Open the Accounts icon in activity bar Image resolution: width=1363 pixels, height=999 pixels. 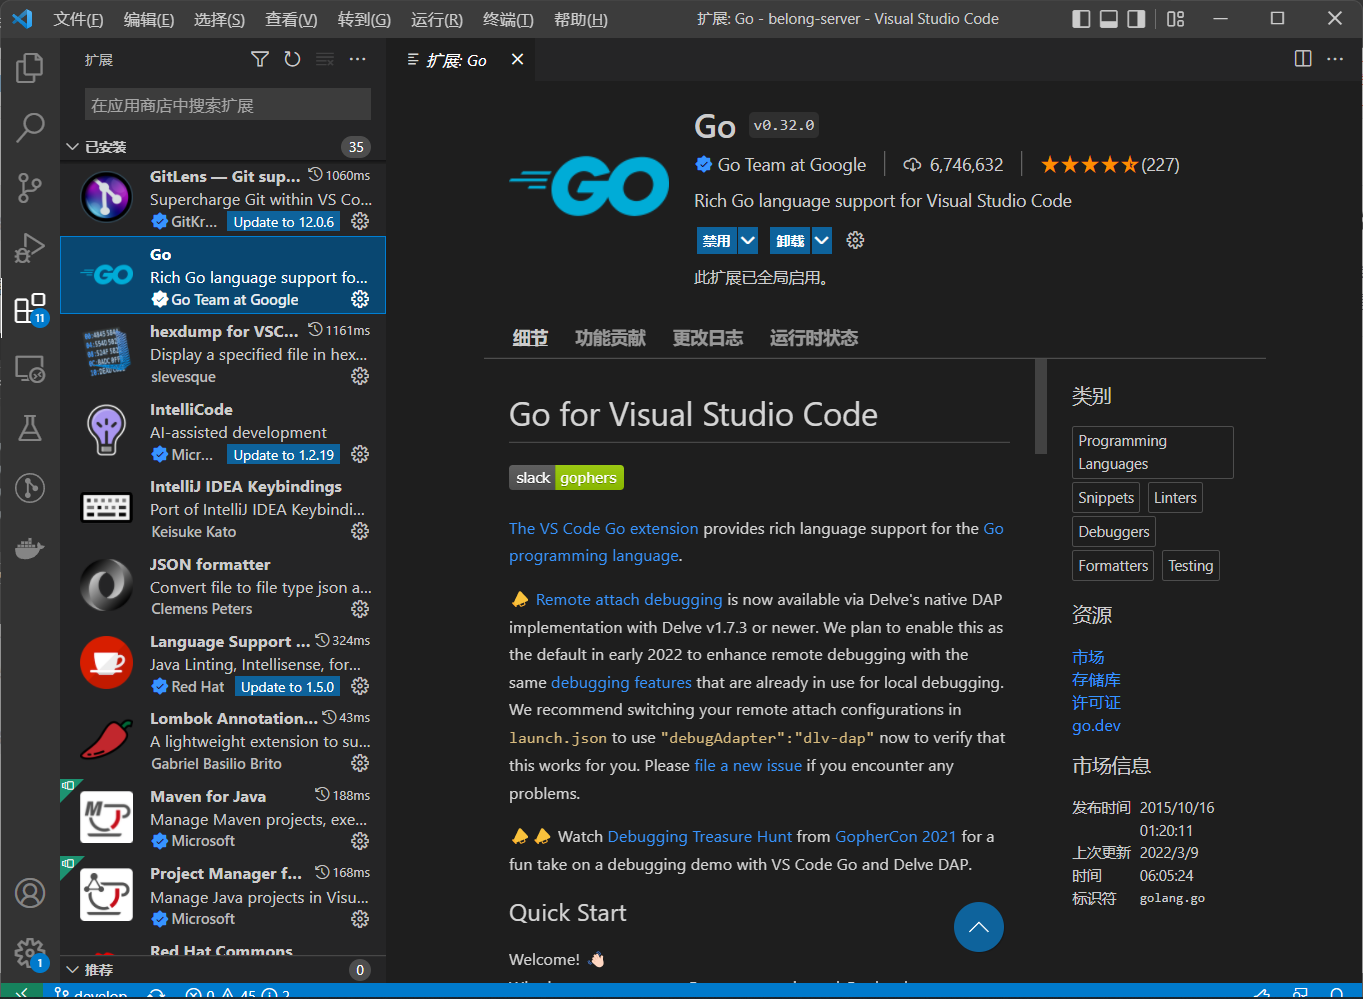coord(30,893)
